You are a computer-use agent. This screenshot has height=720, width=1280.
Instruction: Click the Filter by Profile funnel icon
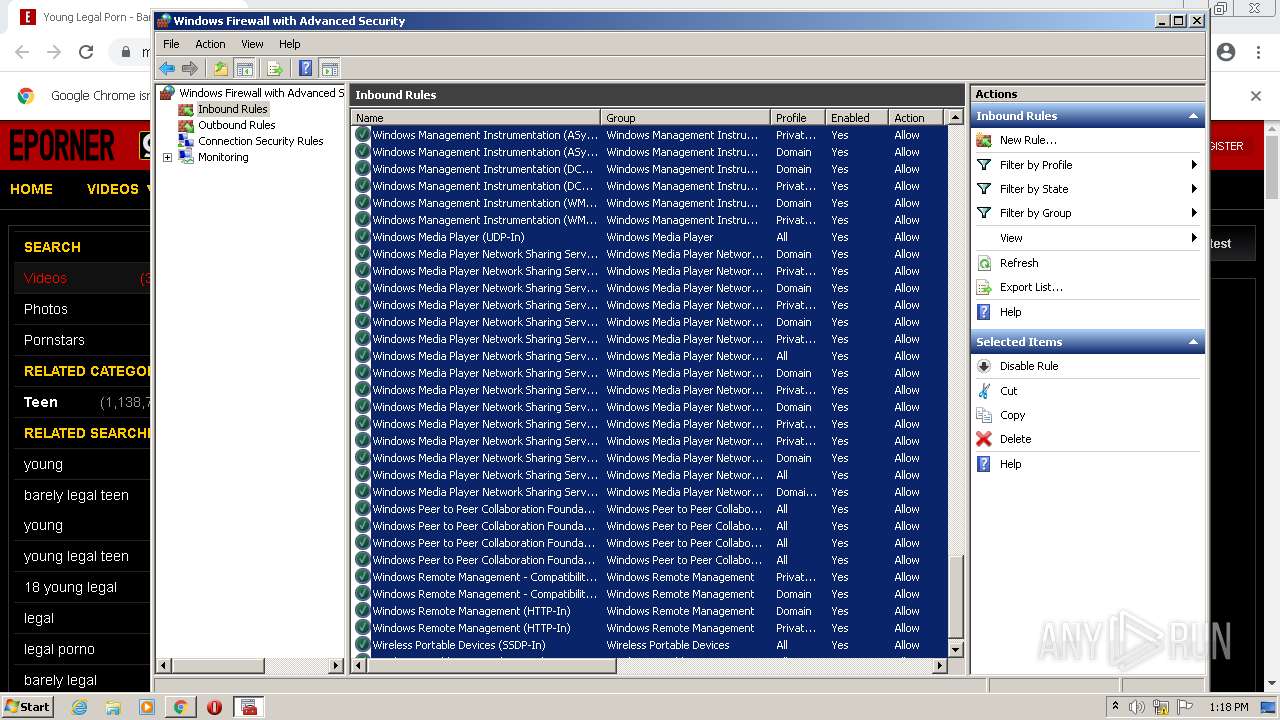[984, 165]
